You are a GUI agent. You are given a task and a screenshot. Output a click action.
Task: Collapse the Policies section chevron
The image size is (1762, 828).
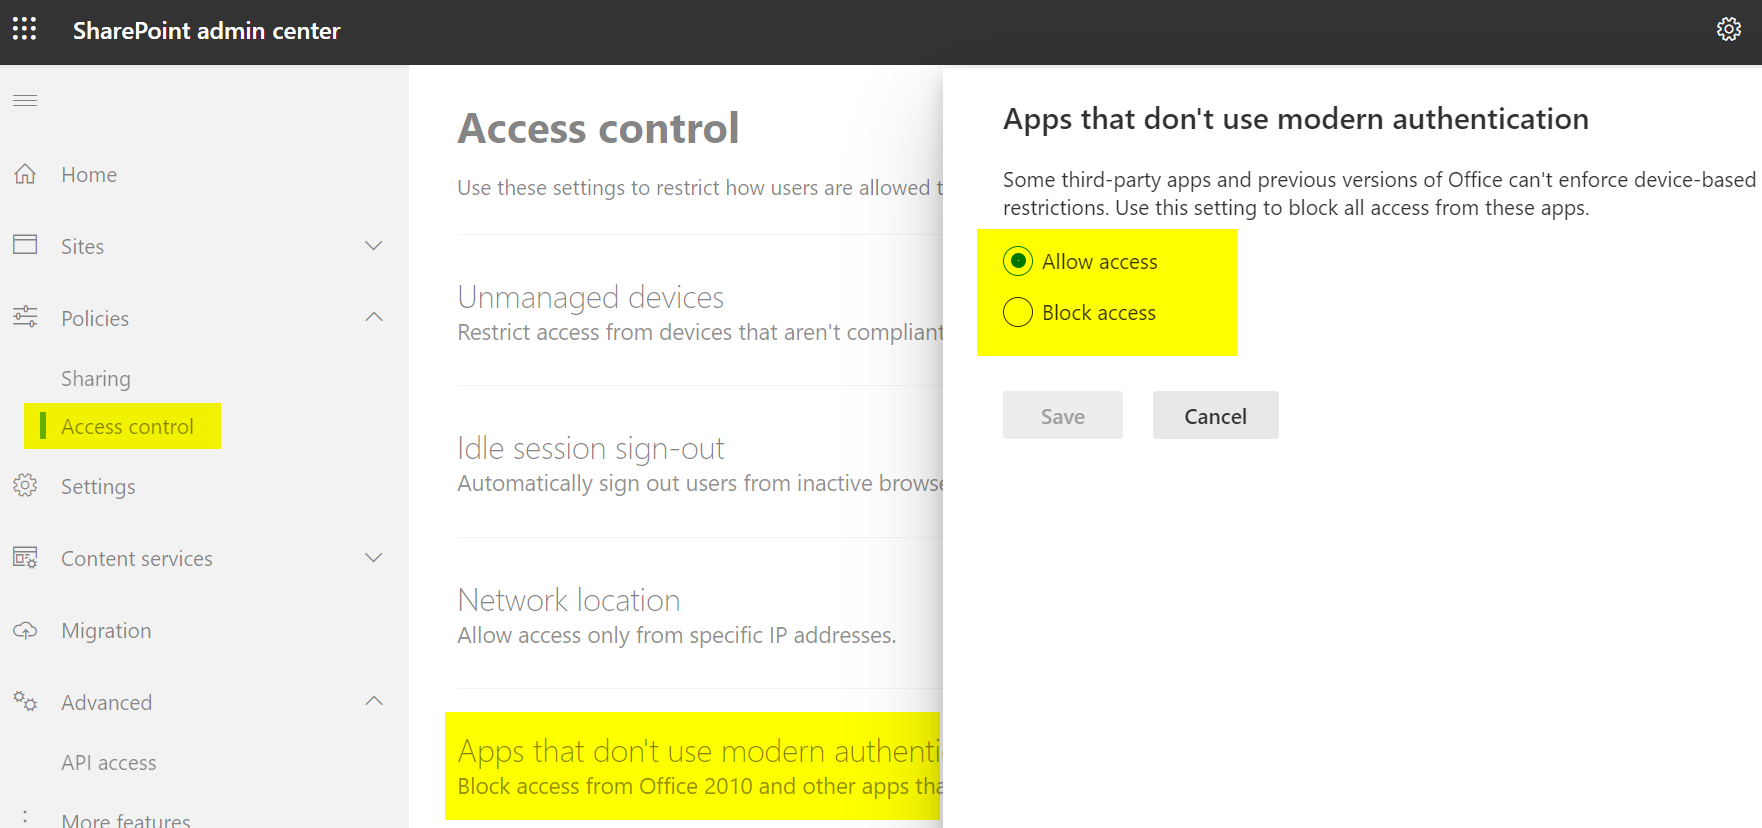click(x=373, y=317)
